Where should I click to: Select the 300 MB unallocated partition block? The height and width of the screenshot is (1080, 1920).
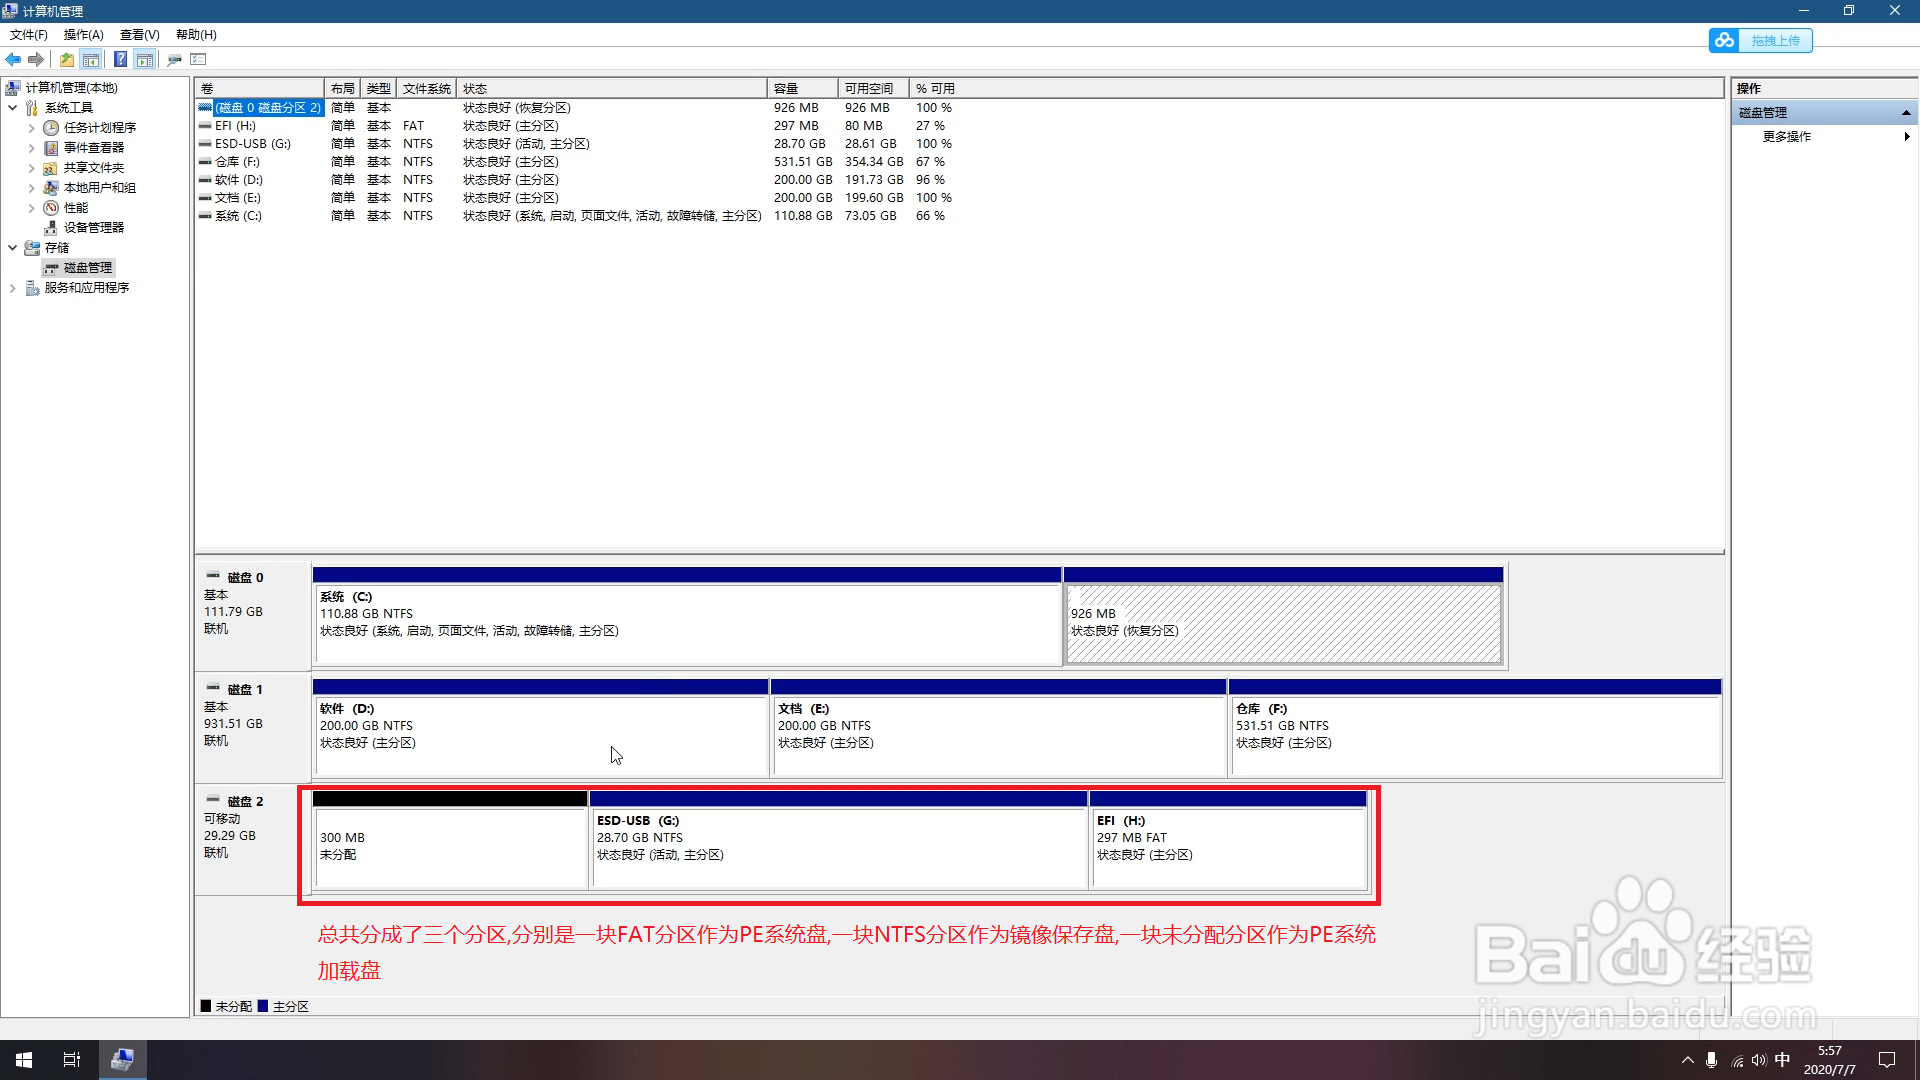pyautogui.click(x=450, y=846)
